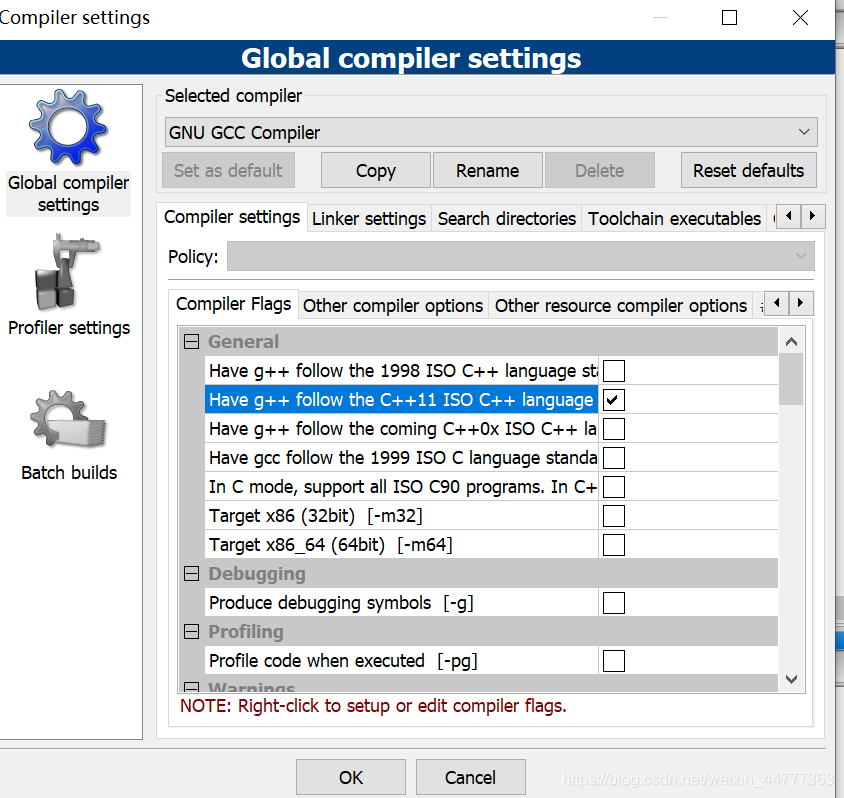Open Profiler settings caliper icon
The image size is (844, 798).
67,272
